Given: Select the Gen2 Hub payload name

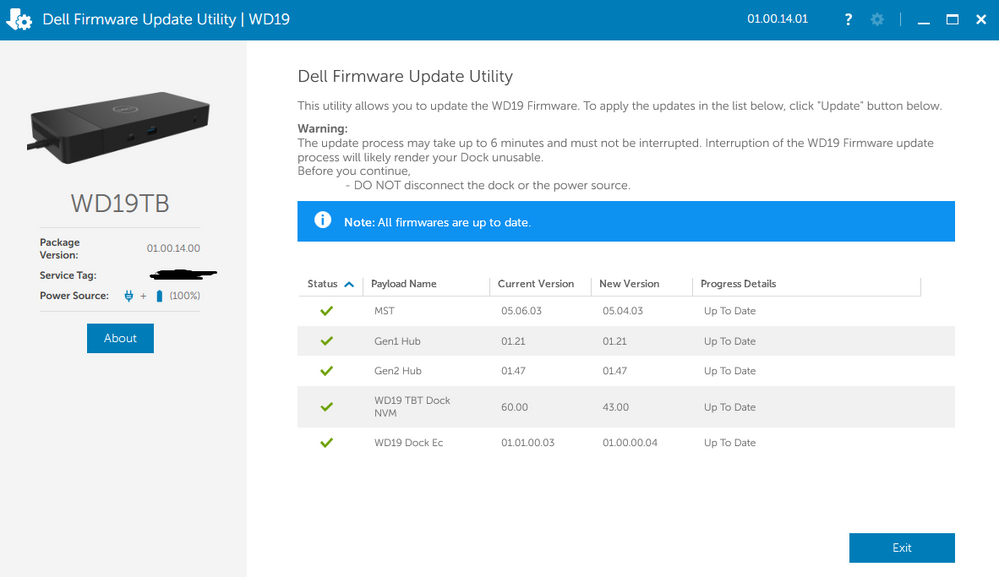Looking at the screenshot, I should coord(398,371).
